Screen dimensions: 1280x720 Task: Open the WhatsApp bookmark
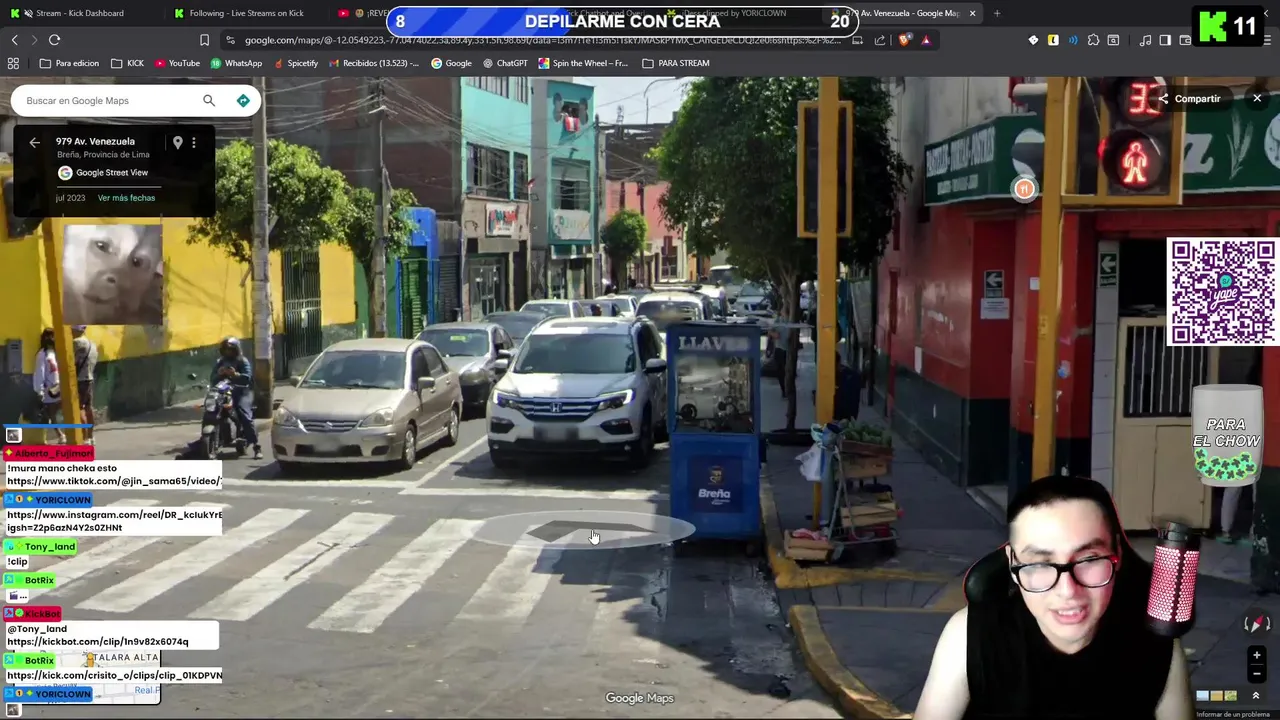point(236,63)
